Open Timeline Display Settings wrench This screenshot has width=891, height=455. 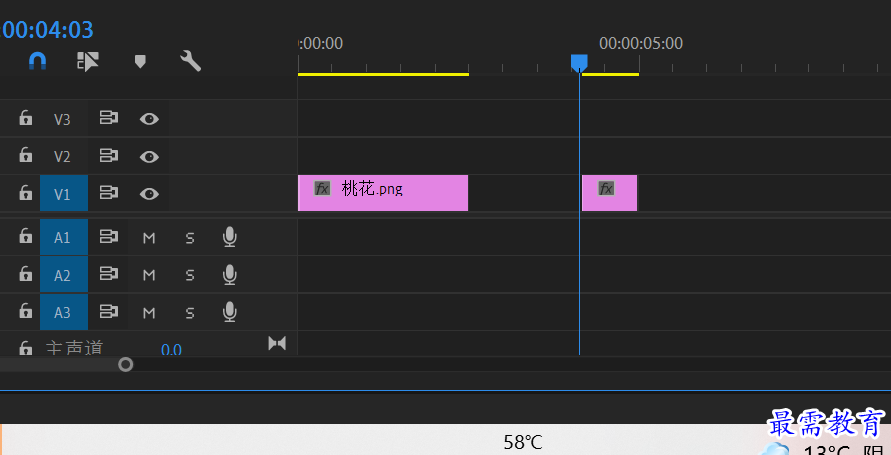click(190, 61)
